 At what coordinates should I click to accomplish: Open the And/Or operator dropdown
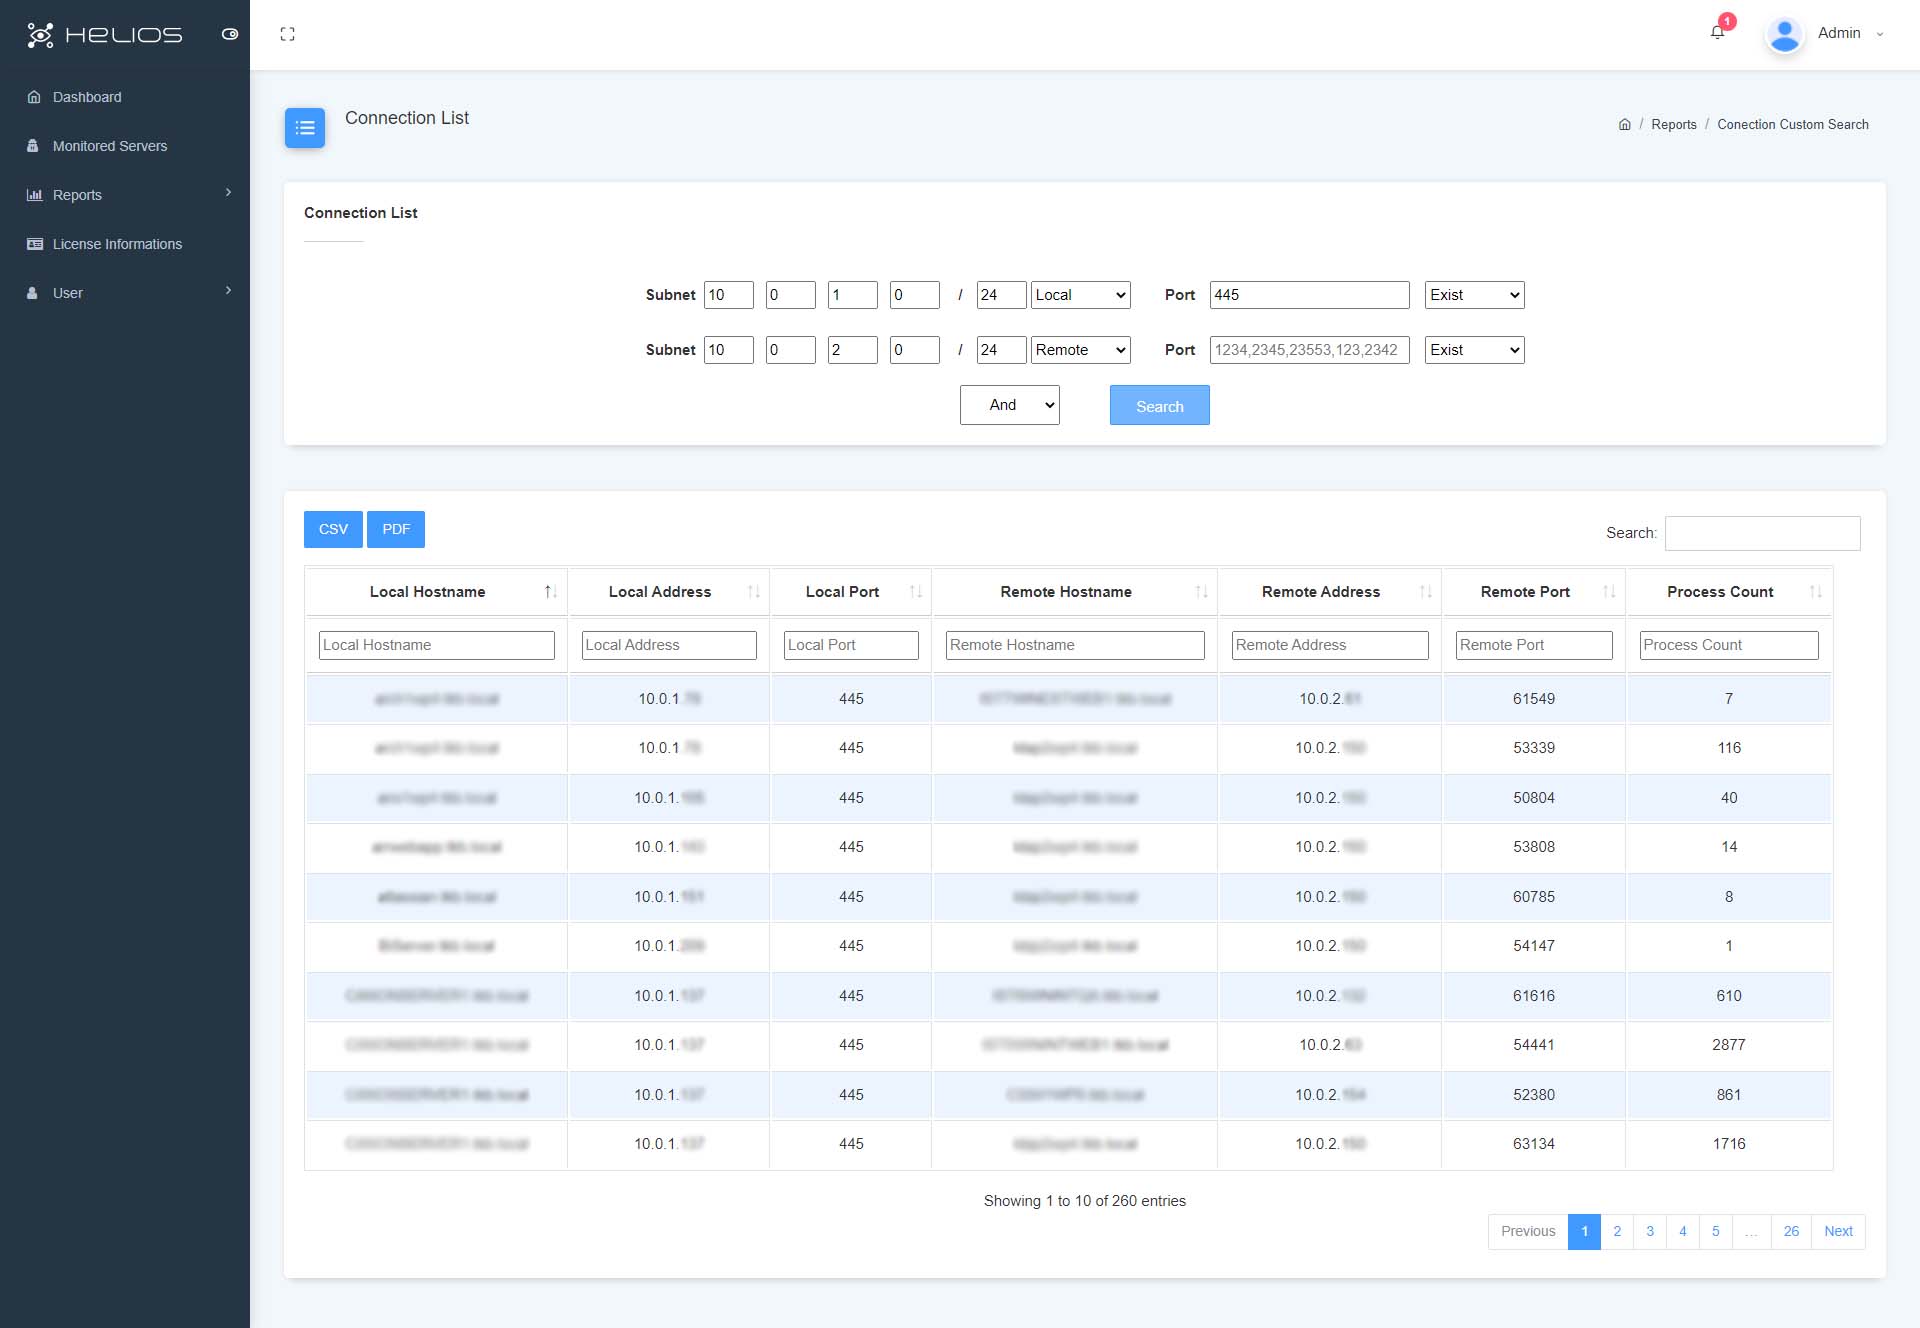point(1009,404)
